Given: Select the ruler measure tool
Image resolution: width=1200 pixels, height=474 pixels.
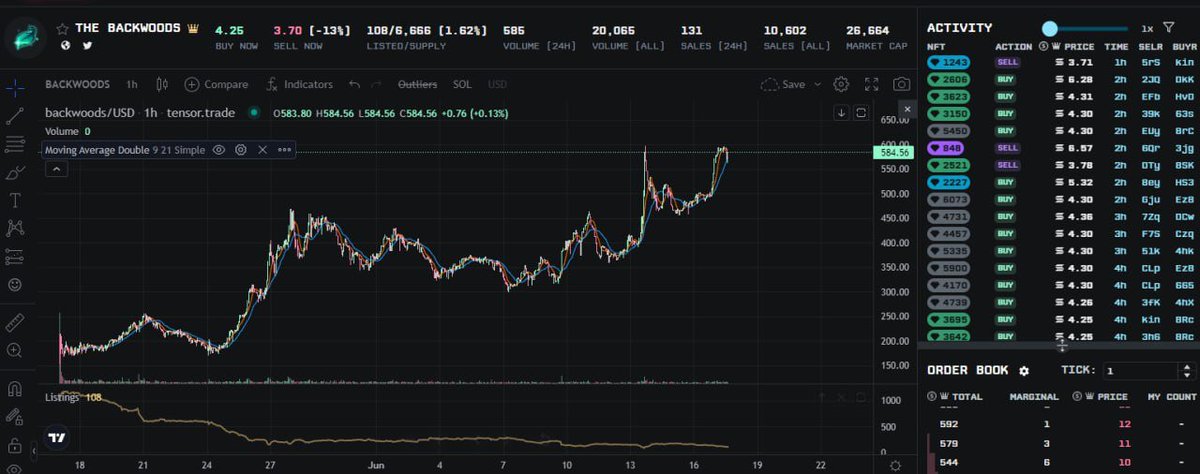Looking at the screenshot, I should click(14, 322).
